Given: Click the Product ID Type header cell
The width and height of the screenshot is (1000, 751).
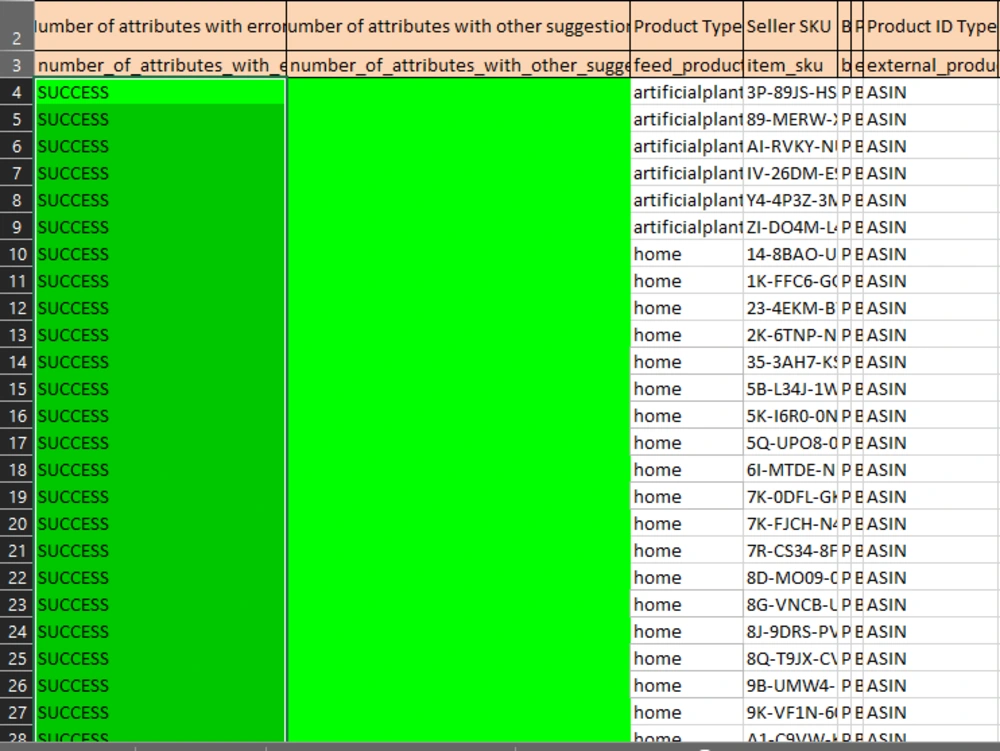Looking at the screenshot, I should pos(931,26).
